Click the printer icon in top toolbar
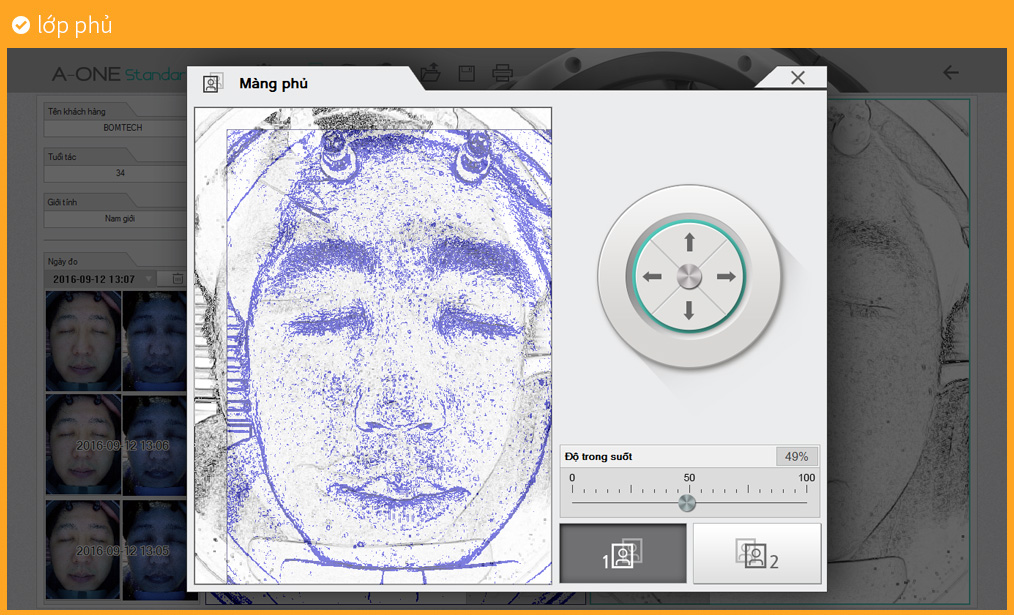This screenshot has height=615, width=1014. tap(503, 73)
